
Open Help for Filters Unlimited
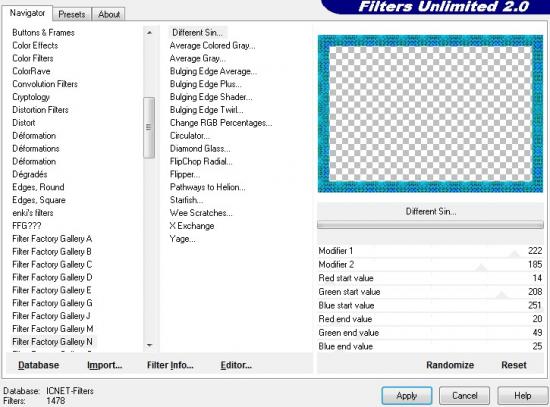point(522,396)
